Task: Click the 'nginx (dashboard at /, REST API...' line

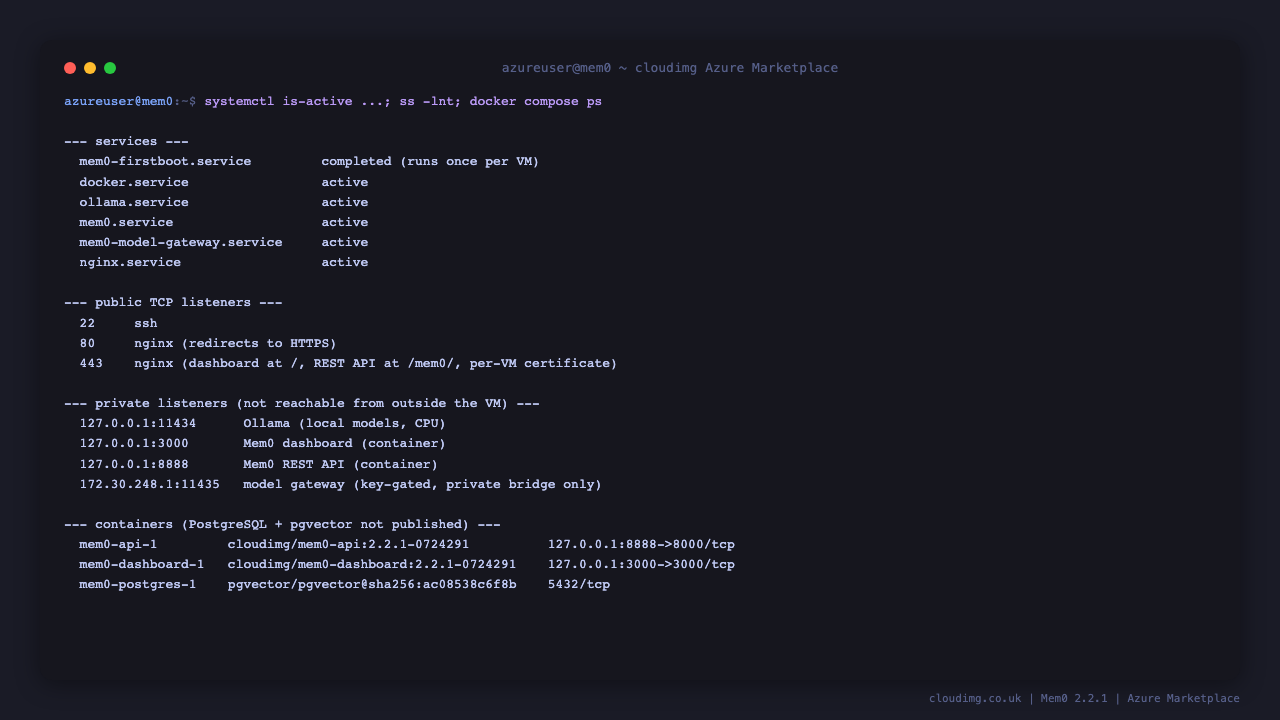Action: coord(376,363)
